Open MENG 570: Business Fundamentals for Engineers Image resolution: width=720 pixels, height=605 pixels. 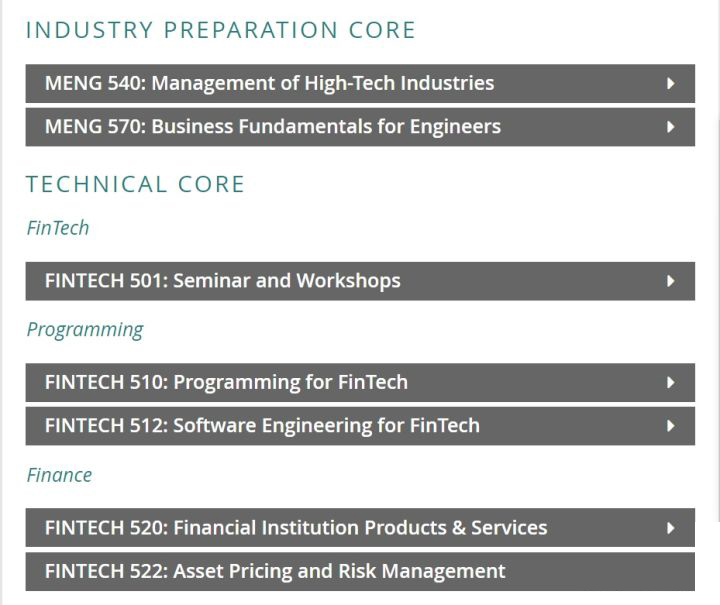pos(273,127)
